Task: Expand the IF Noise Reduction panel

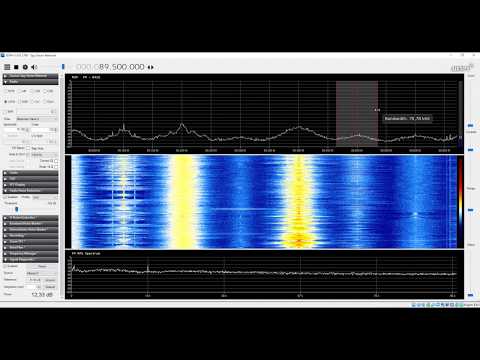Action: (x=30, y=218)
